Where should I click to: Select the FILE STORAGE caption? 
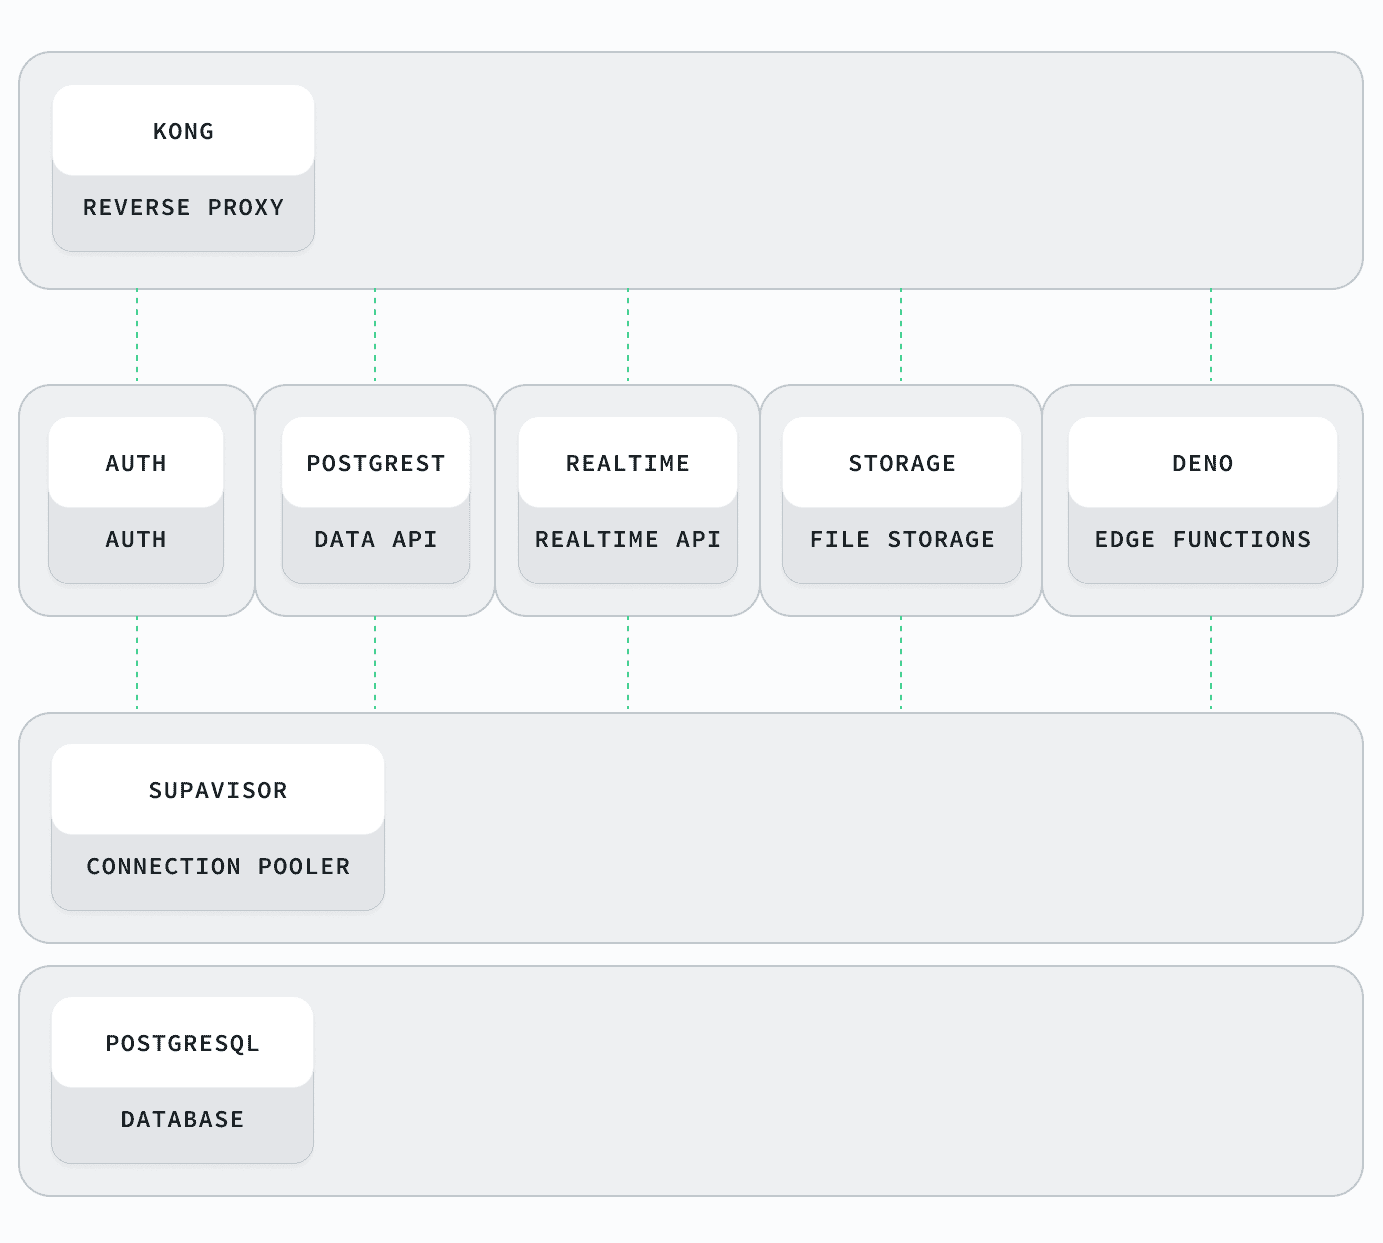coord(902,539)
